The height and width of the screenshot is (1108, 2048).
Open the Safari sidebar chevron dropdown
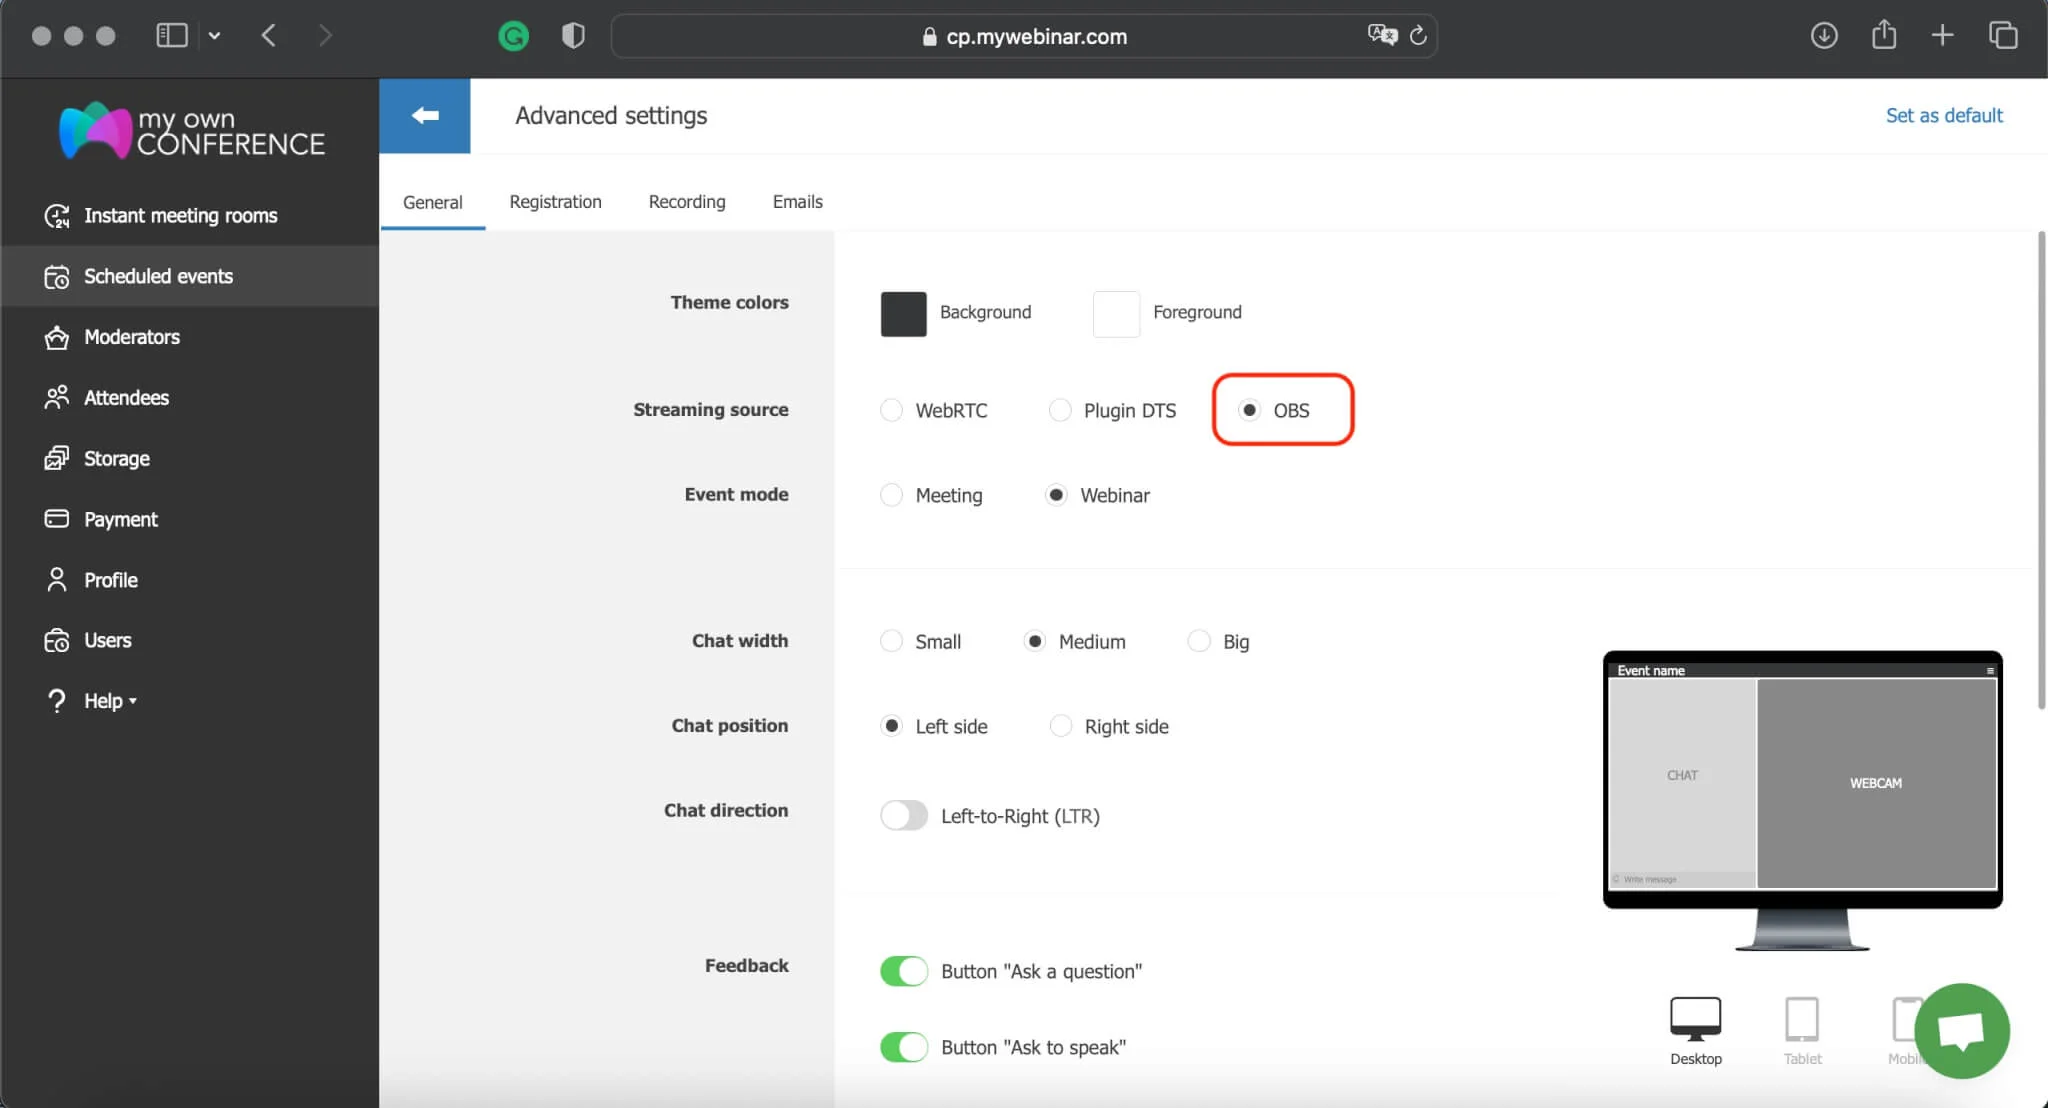coord(214,36)
